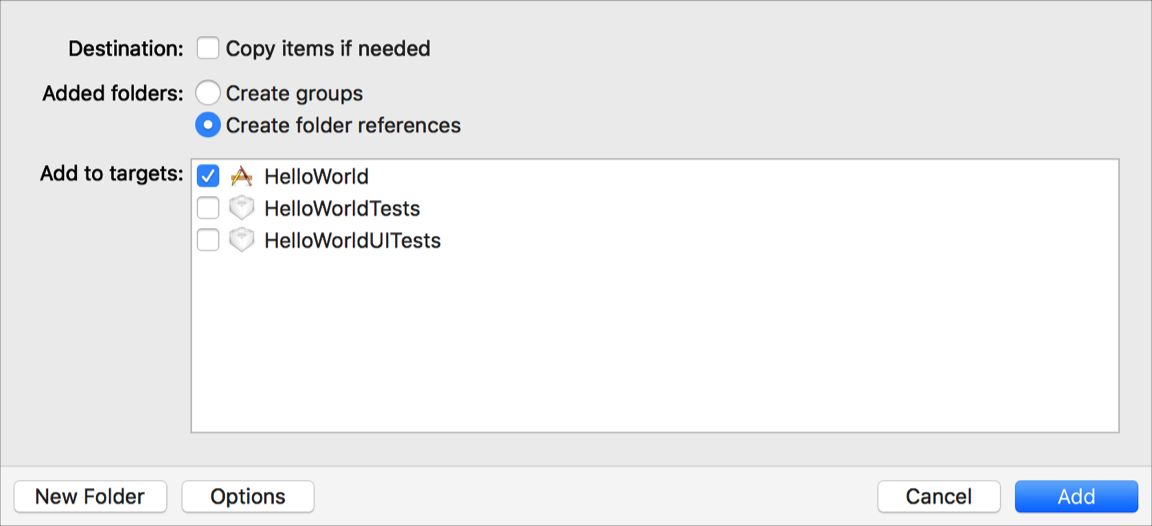Click the HelloWorld app target icon
This screenshot has height=526, width=1152.
pos(241,177)
